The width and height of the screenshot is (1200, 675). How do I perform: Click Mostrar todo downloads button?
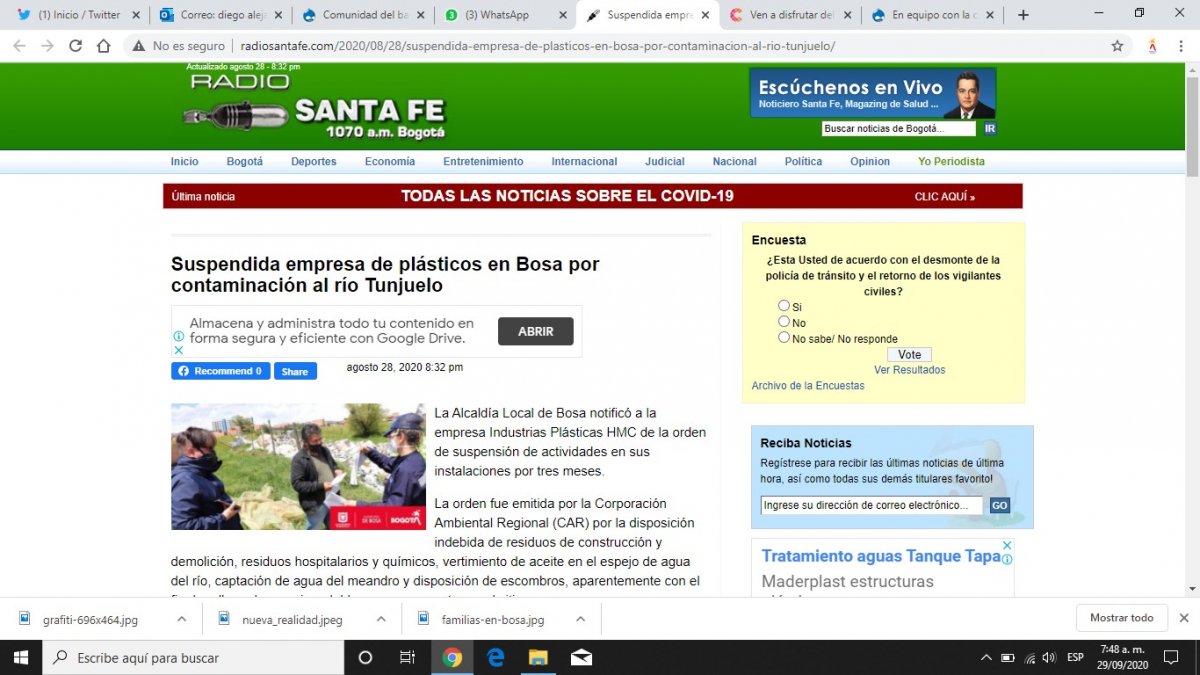(x=1121, y=618)
